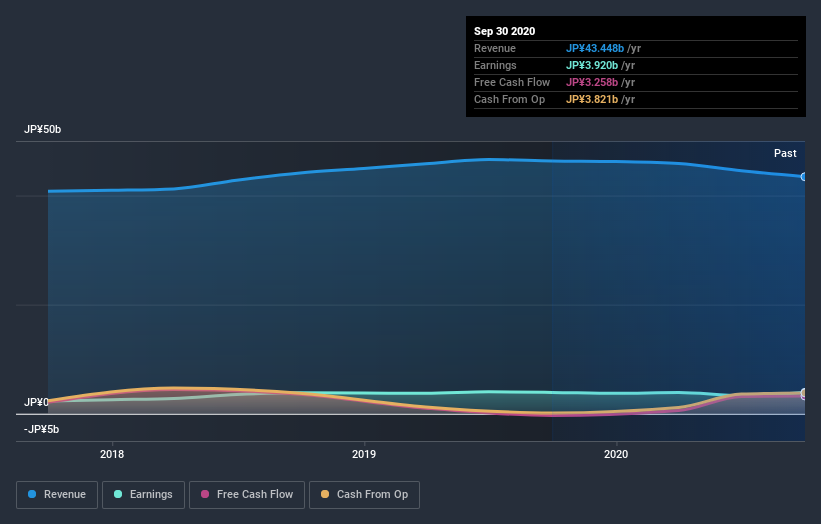The image size is (821, 524).
Task: Click the JP¥3.821b cash from op value
Action: point(592,99)
